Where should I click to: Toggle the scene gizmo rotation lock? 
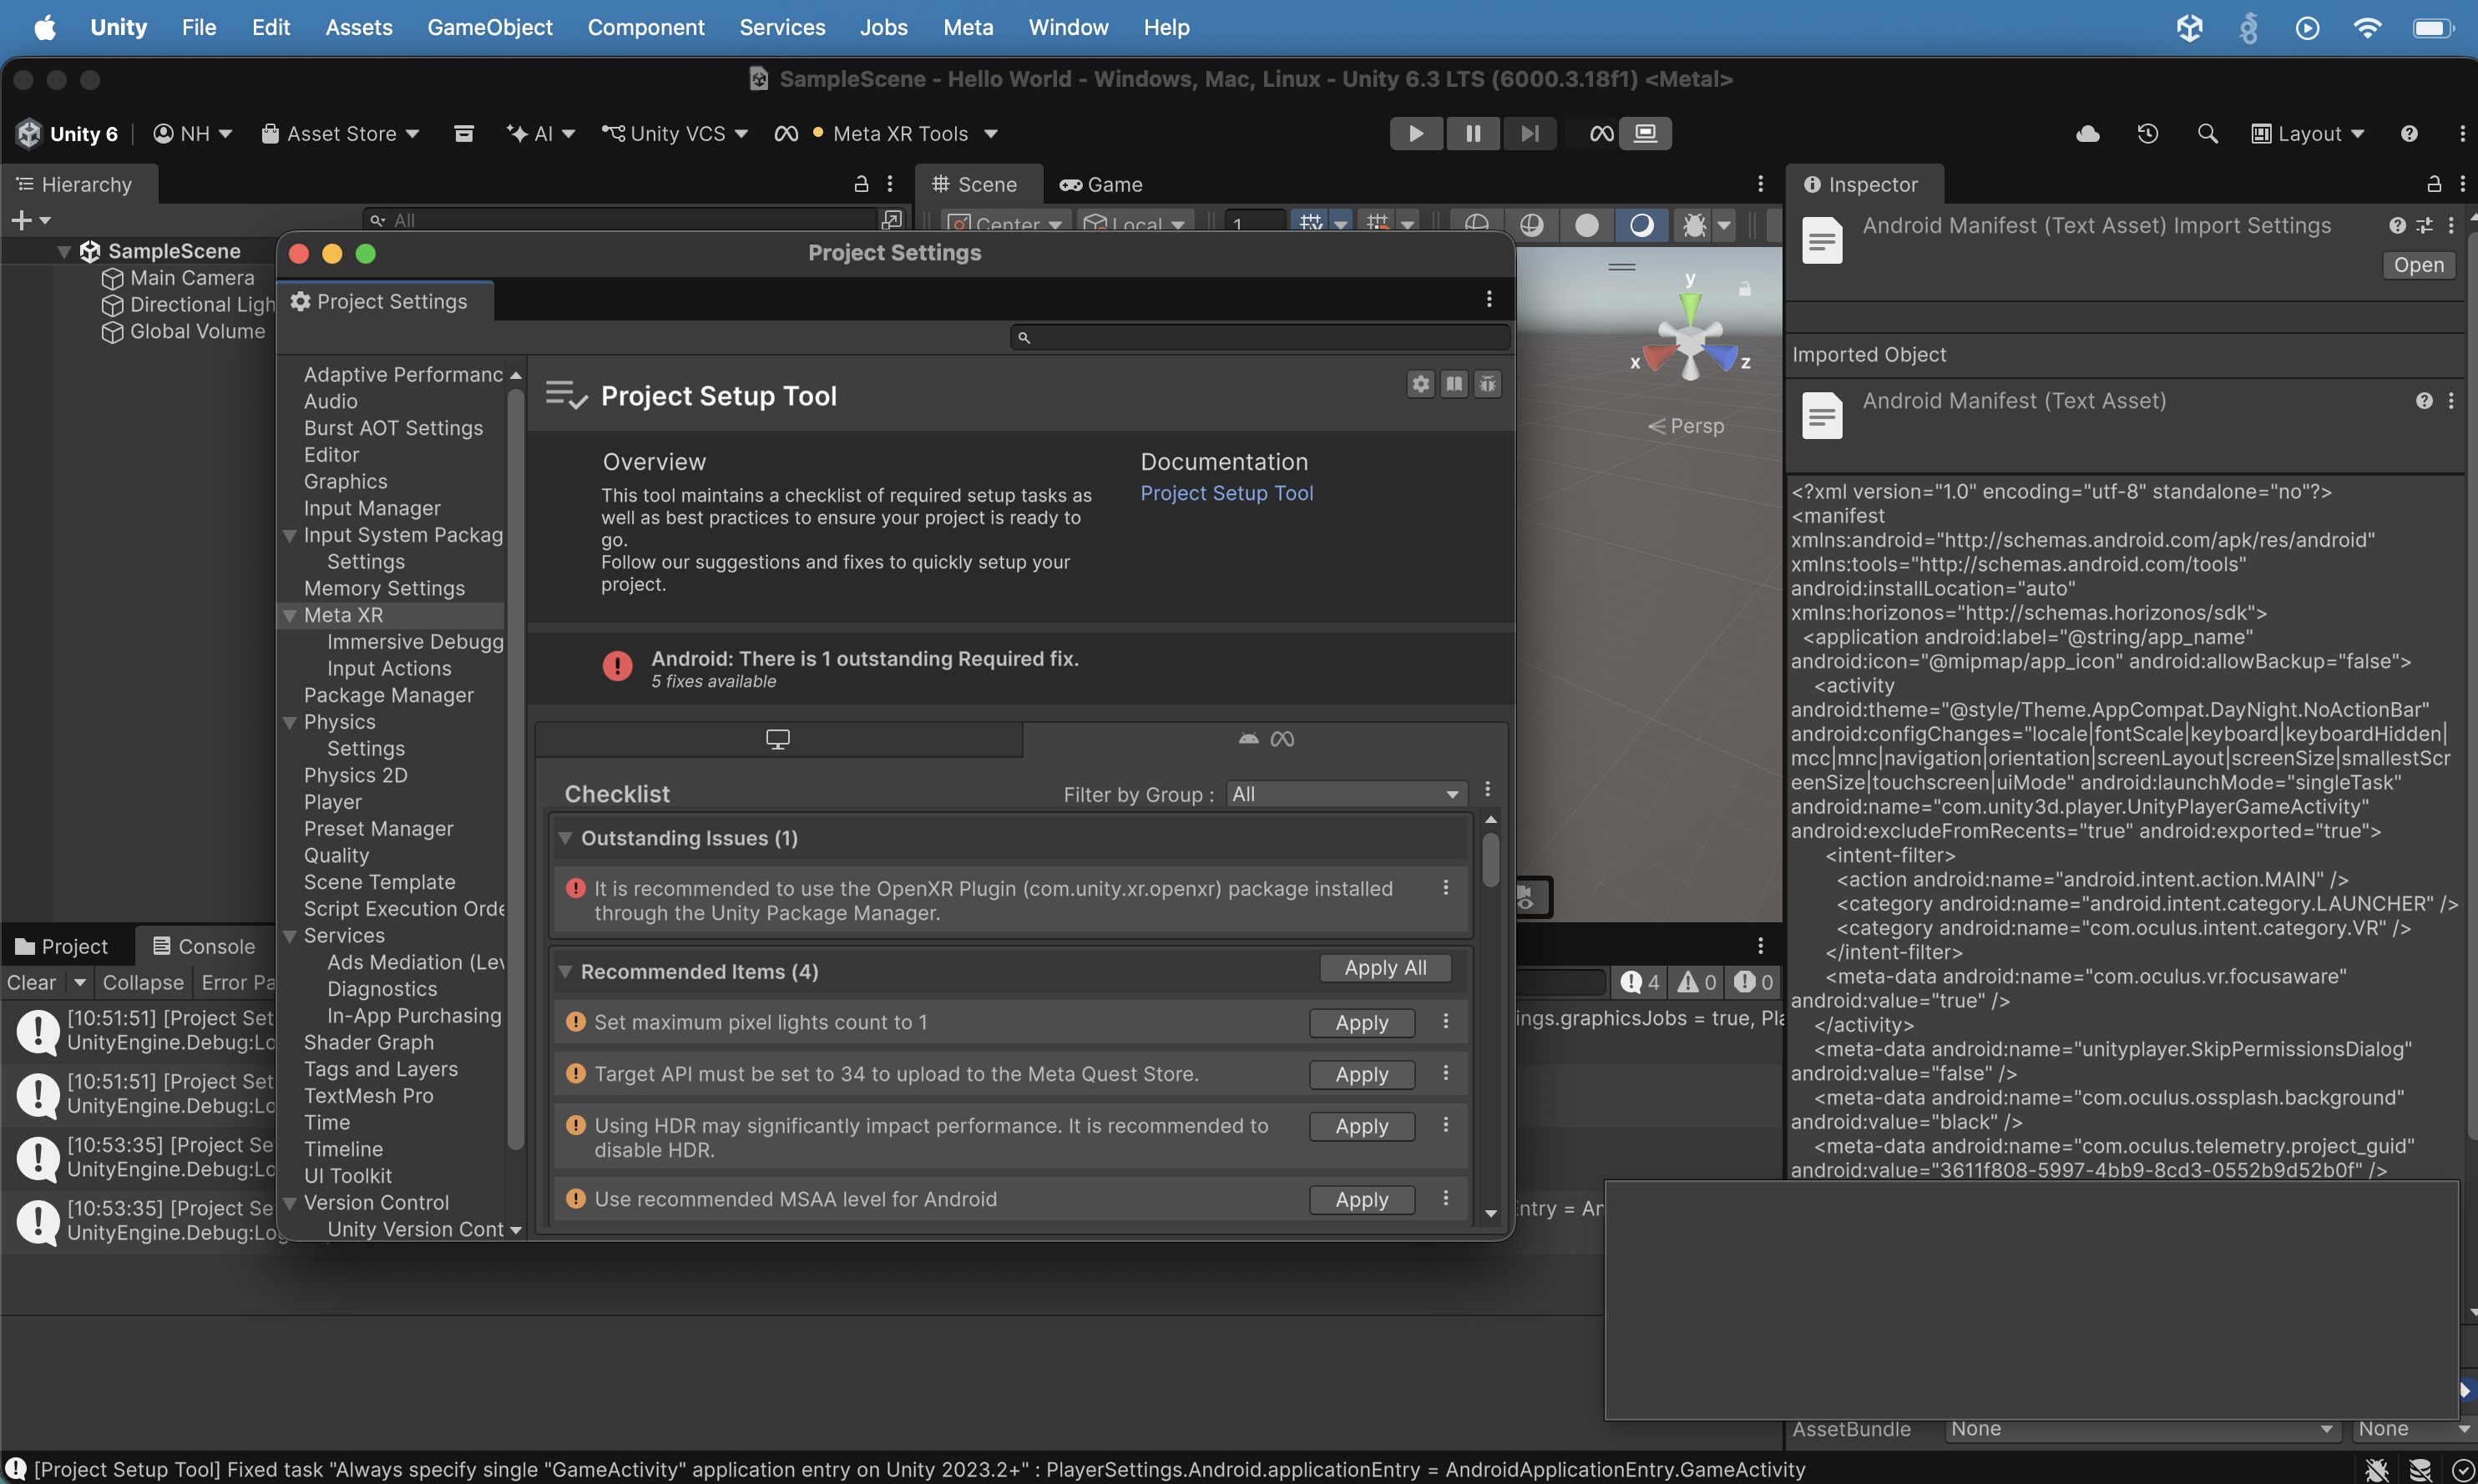(1745, 289)
